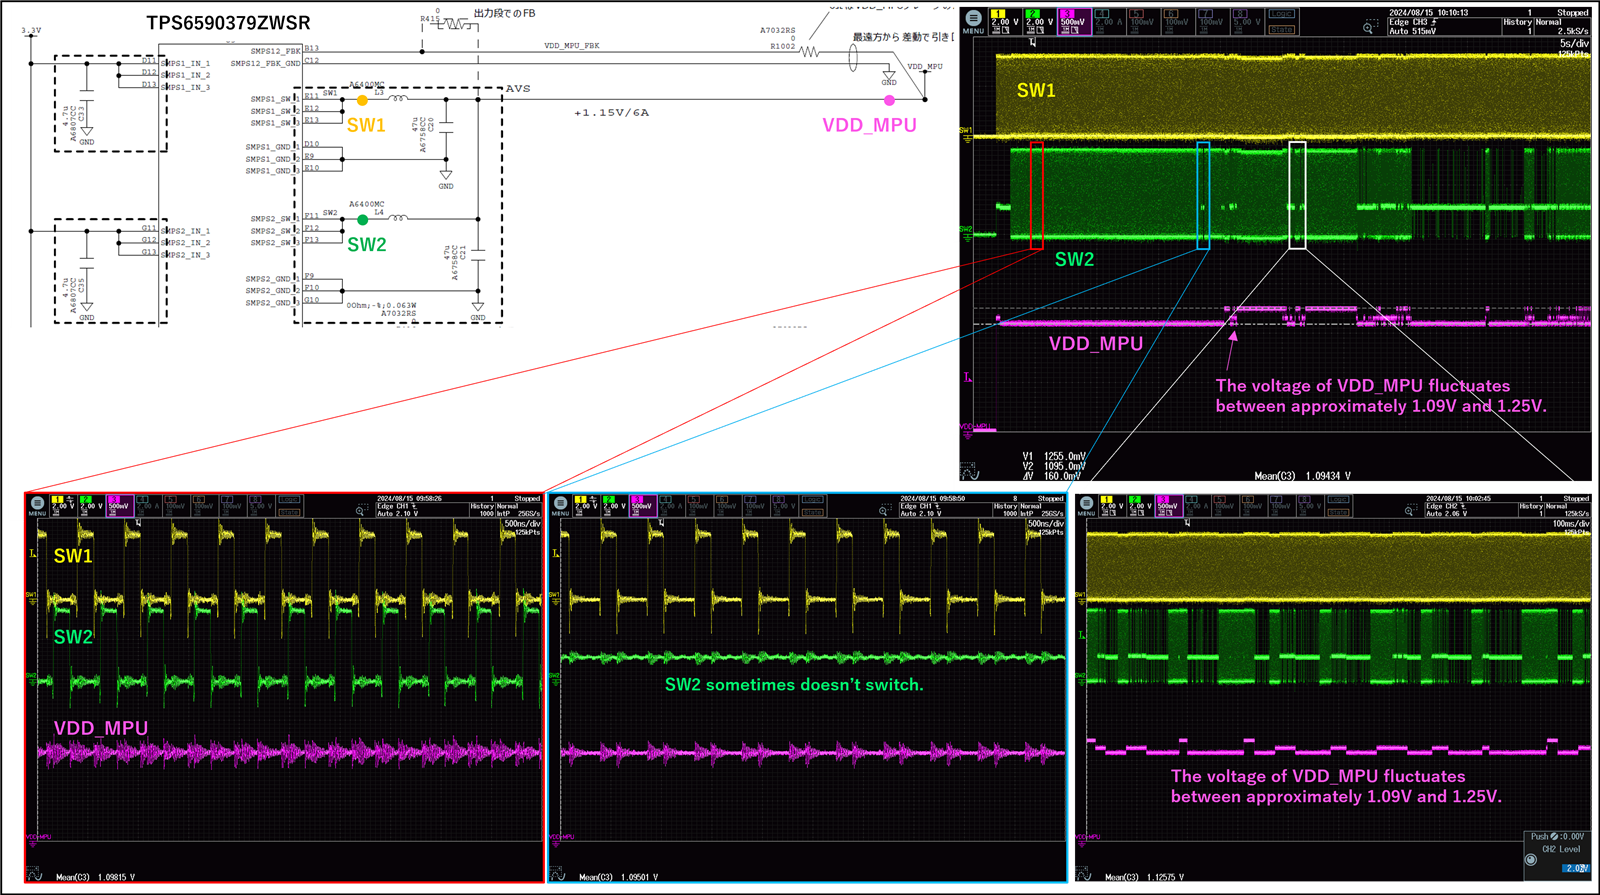The width and height of the screenshot is (1600, 895).
Task: Toggle channel 3 500mV on 100ms/div scope
Action: pyautogui.click(x=1169, y=506)
